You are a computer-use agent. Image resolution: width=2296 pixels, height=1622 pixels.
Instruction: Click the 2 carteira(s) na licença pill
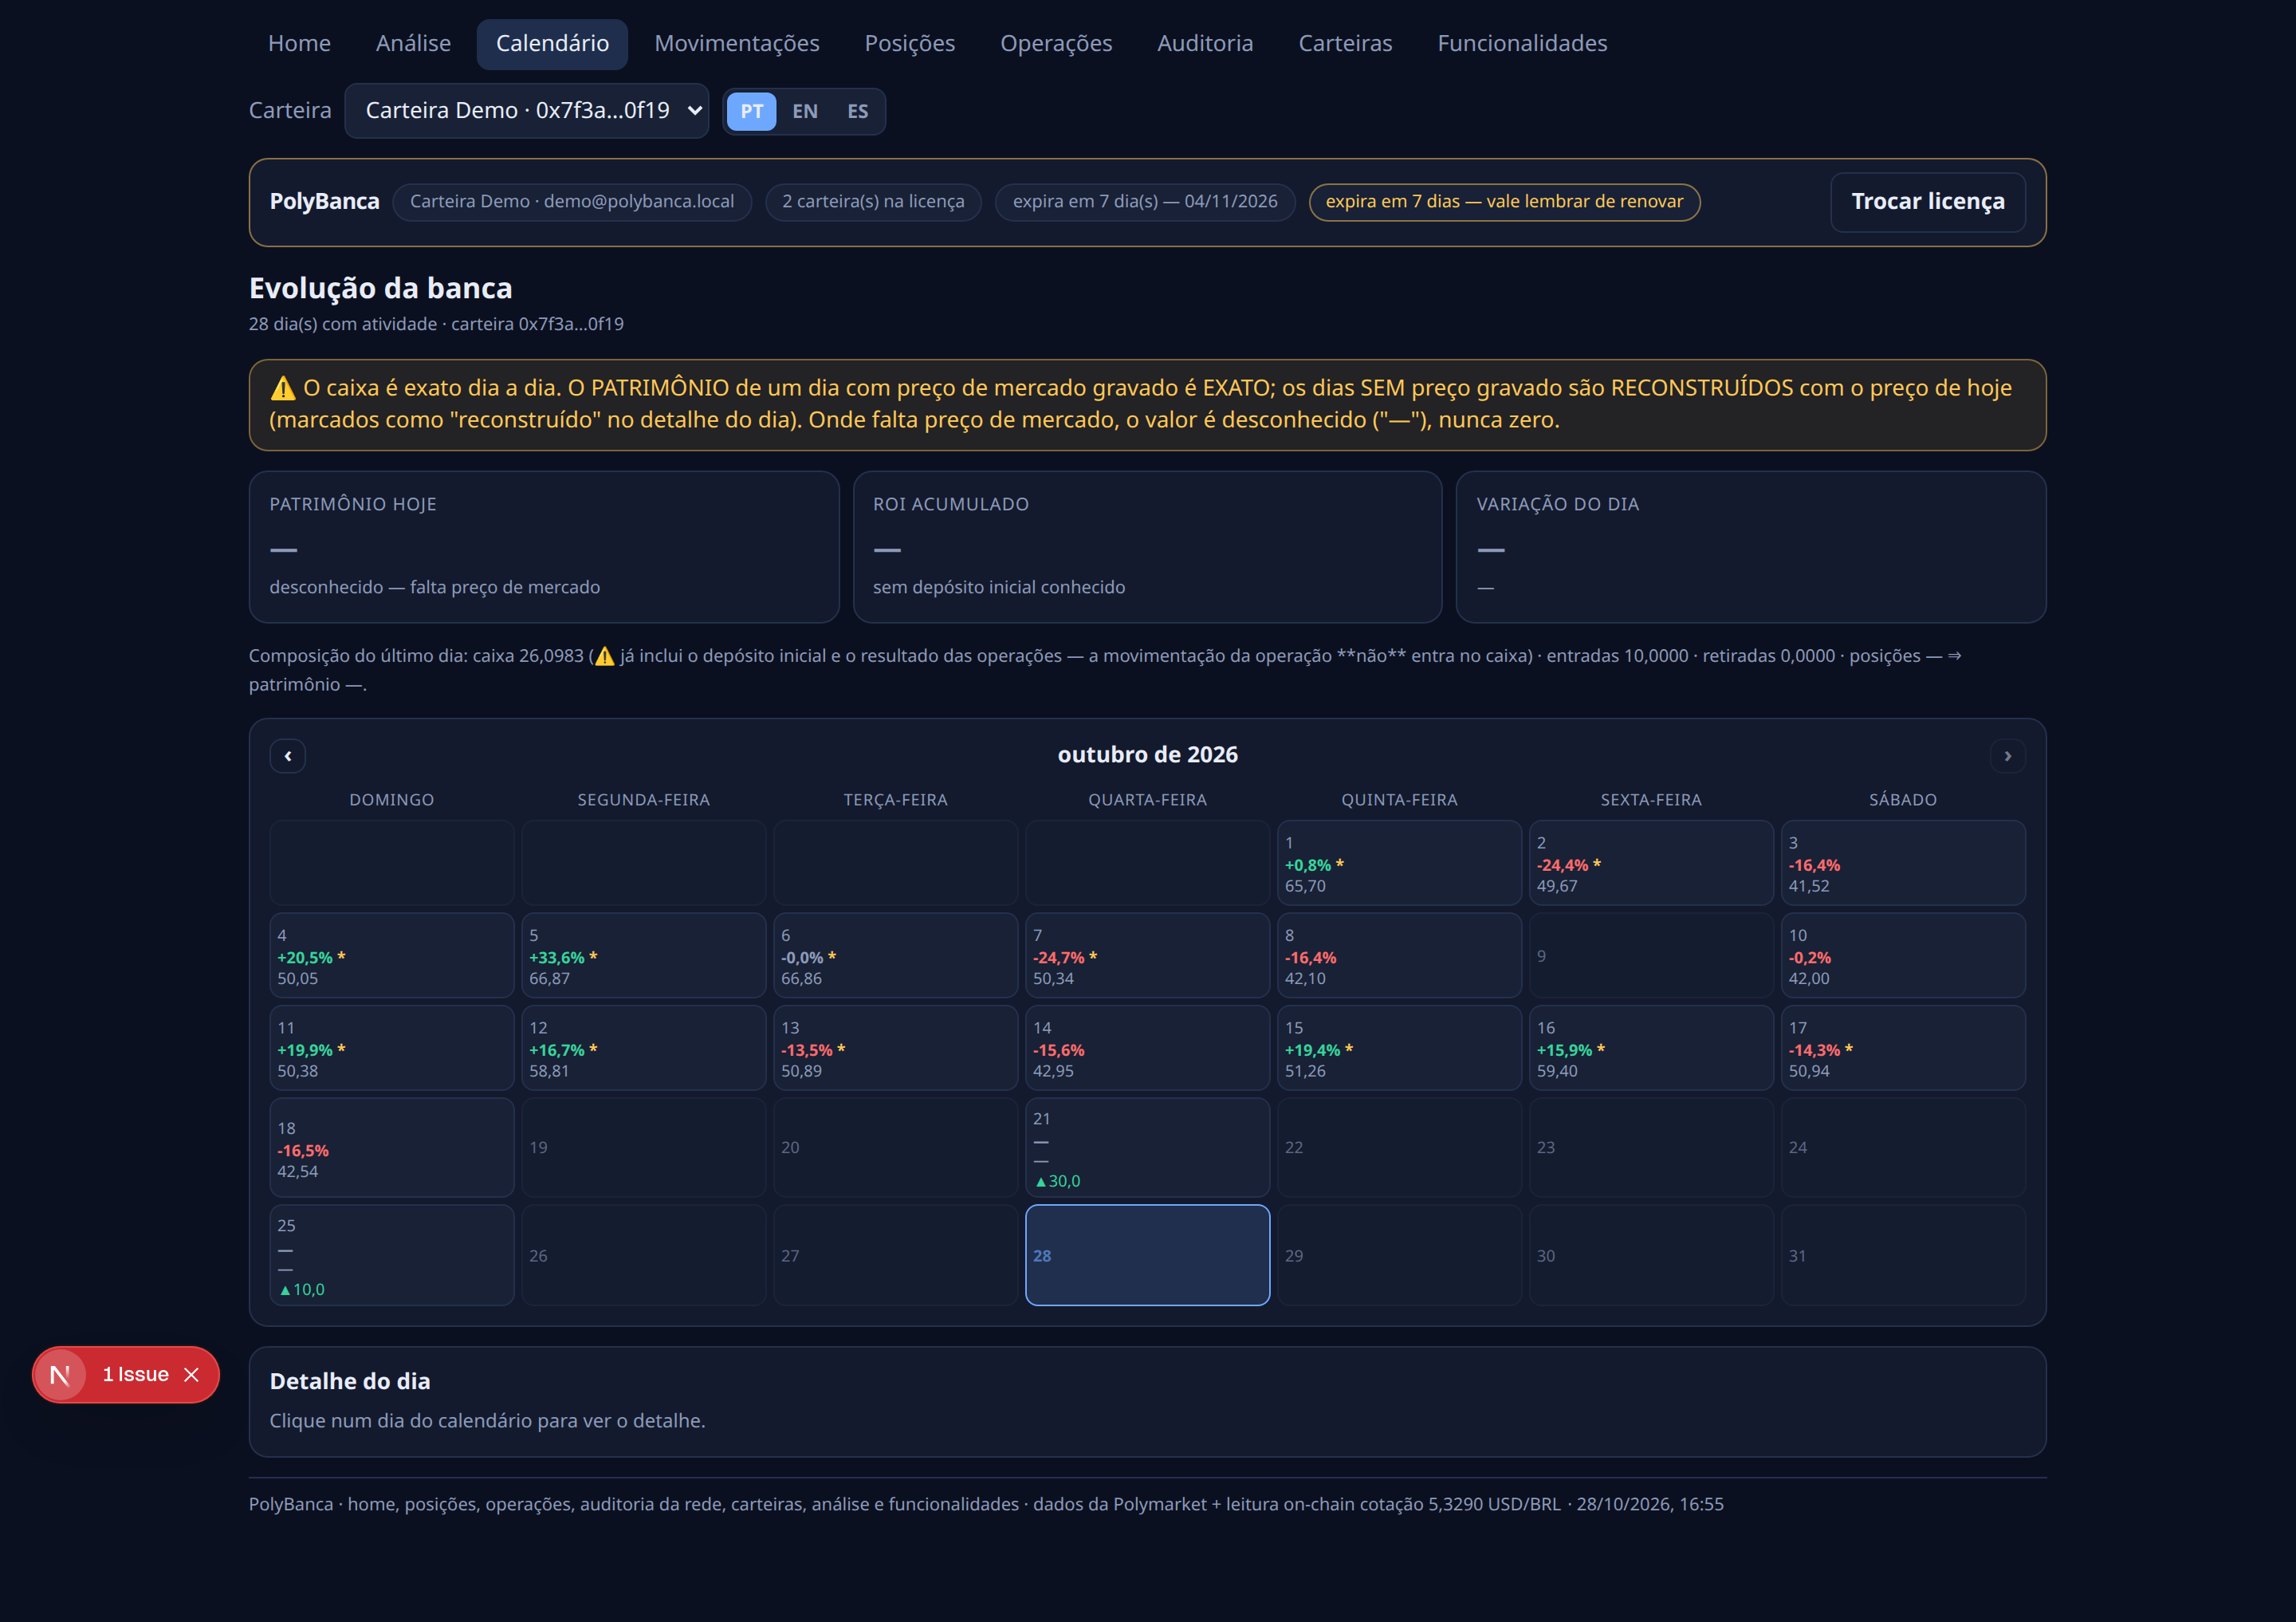point(873,202)
